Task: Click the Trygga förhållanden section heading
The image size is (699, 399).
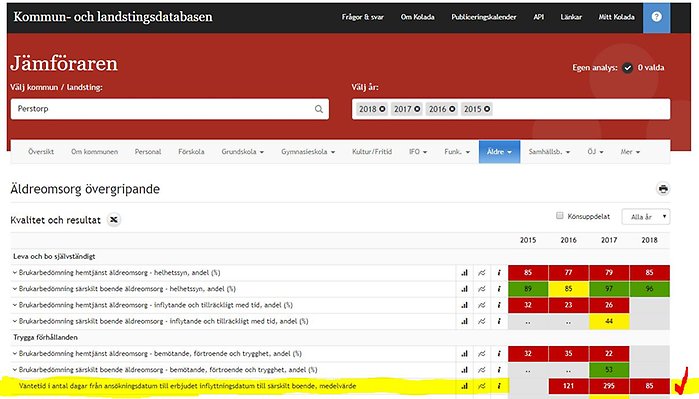Action: point(45,337)
